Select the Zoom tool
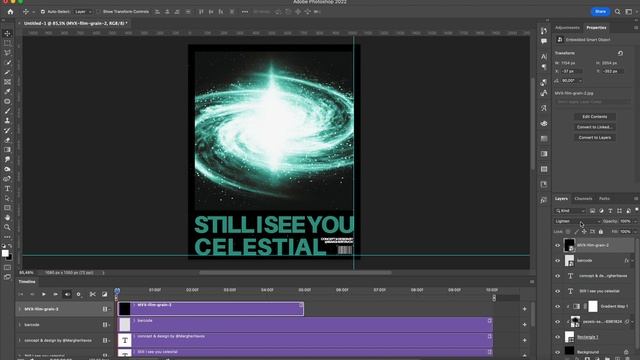The image size is (640, 360). click(7, 227)
